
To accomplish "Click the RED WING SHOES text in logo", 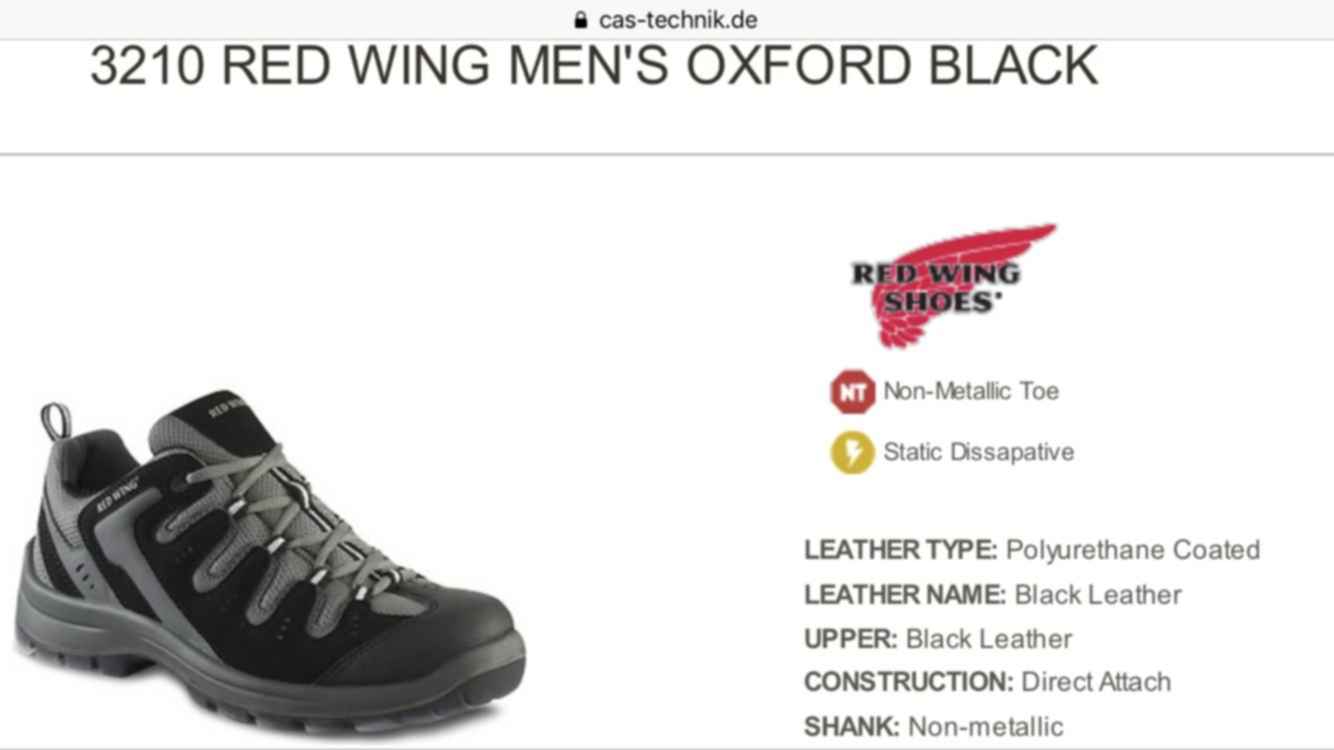I will click(x=936, y=287).
